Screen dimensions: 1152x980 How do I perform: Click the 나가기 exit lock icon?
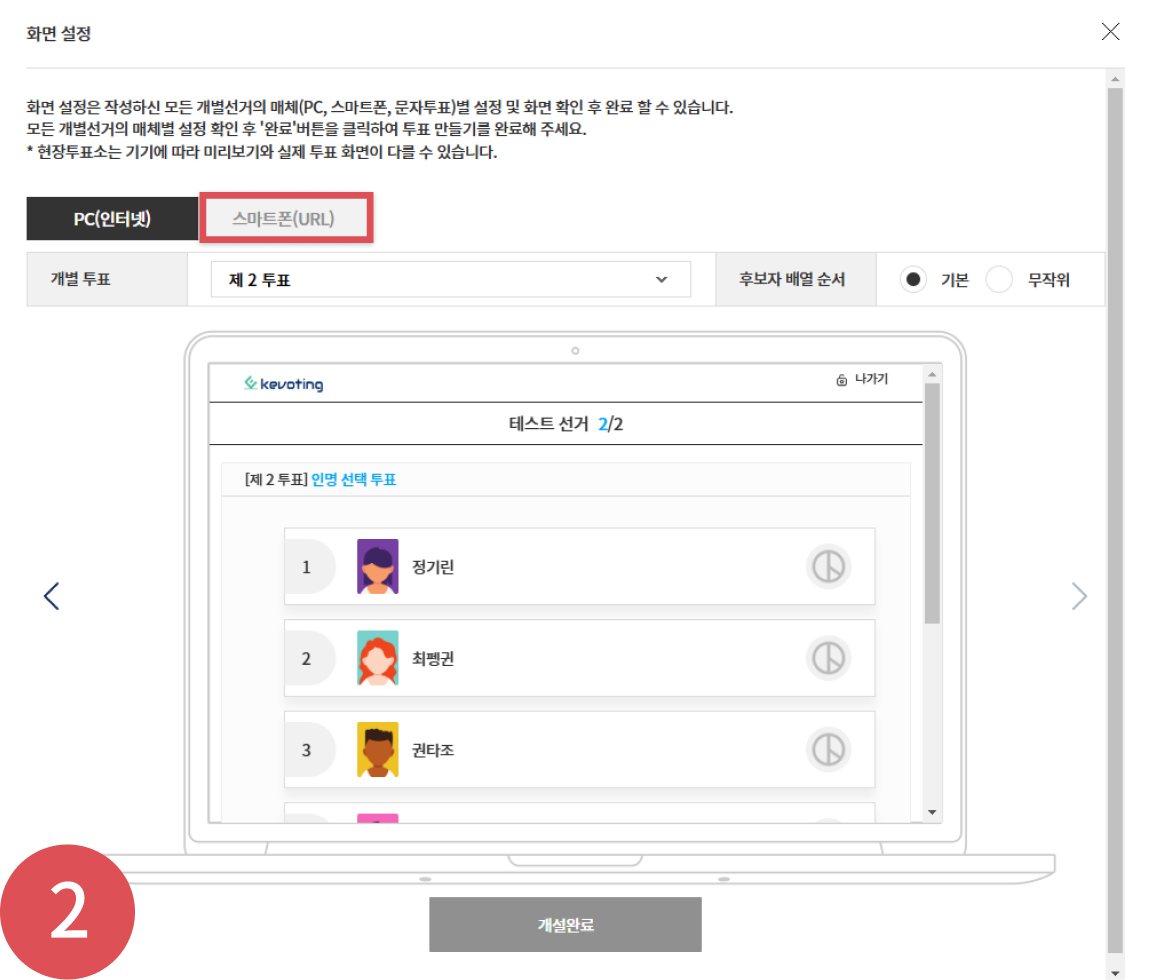[x=841, y=380]
